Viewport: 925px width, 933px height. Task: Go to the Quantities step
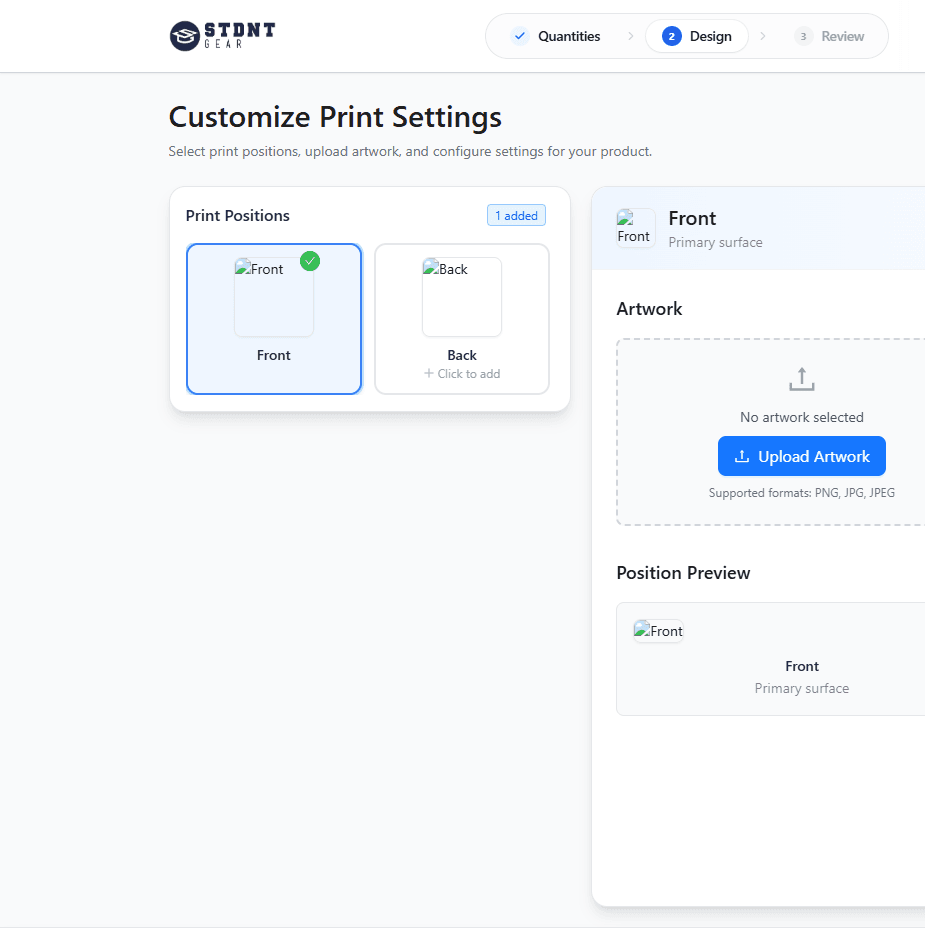tap(556, 36)
